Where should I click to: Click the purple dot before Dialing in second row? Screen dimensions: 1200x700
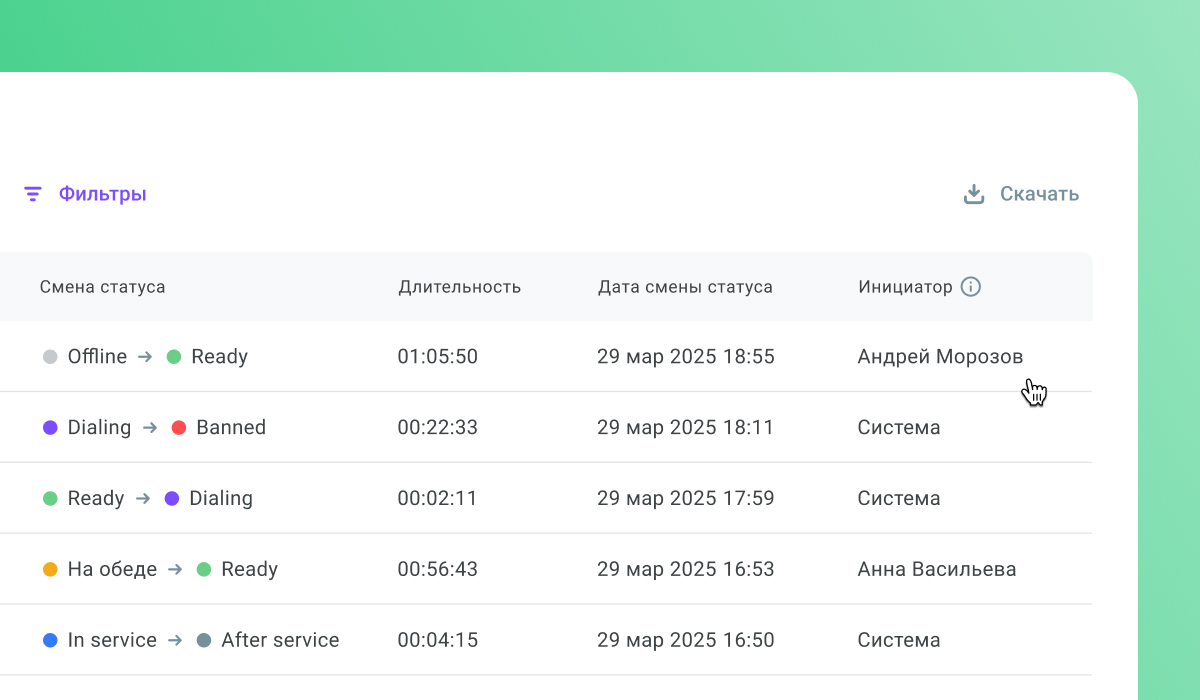(50, 428)
